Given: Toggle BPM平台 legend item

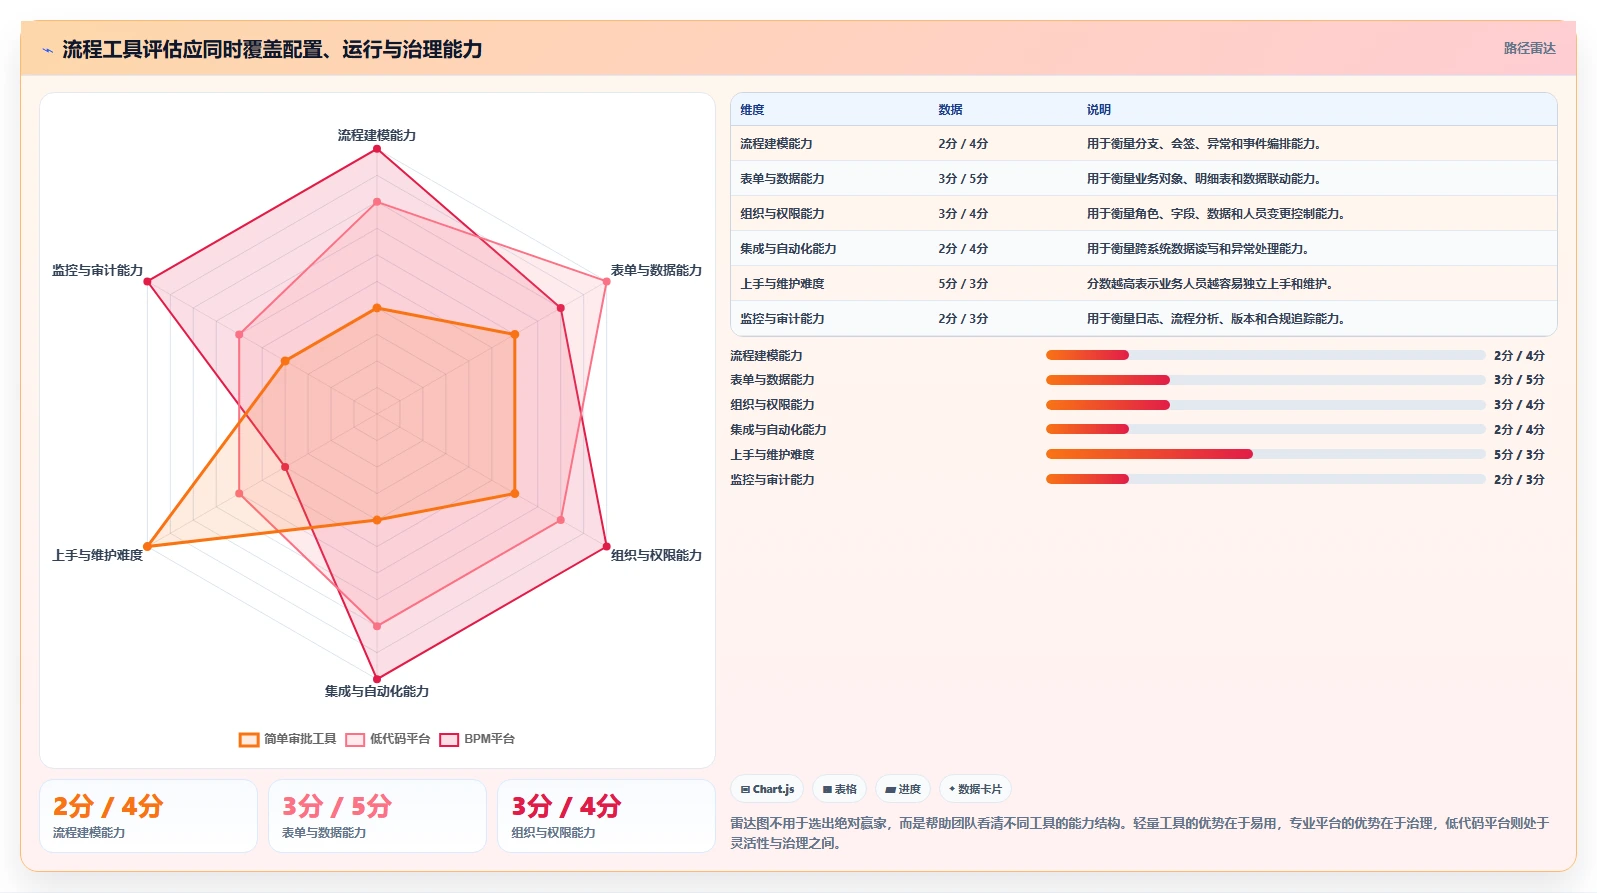Looking at the screenshot, I should (478, 739).
